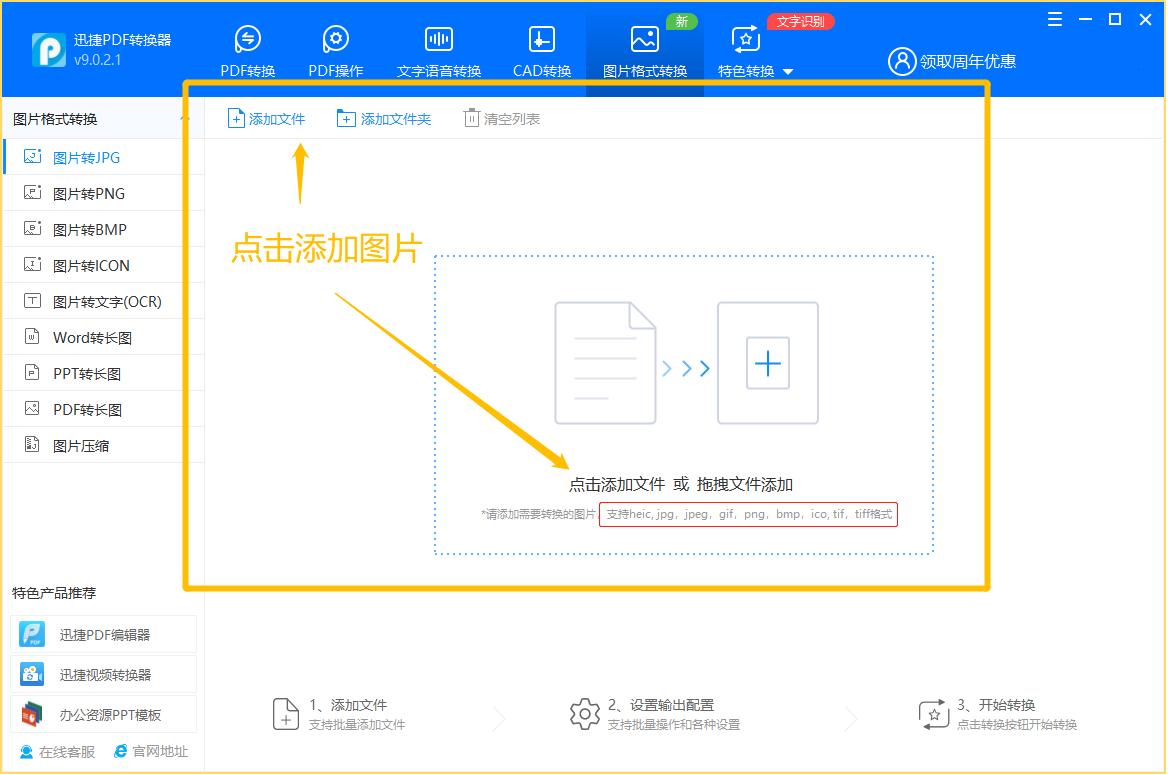
Task: Click the 添加文件 button
Action: tap(266, 117)
